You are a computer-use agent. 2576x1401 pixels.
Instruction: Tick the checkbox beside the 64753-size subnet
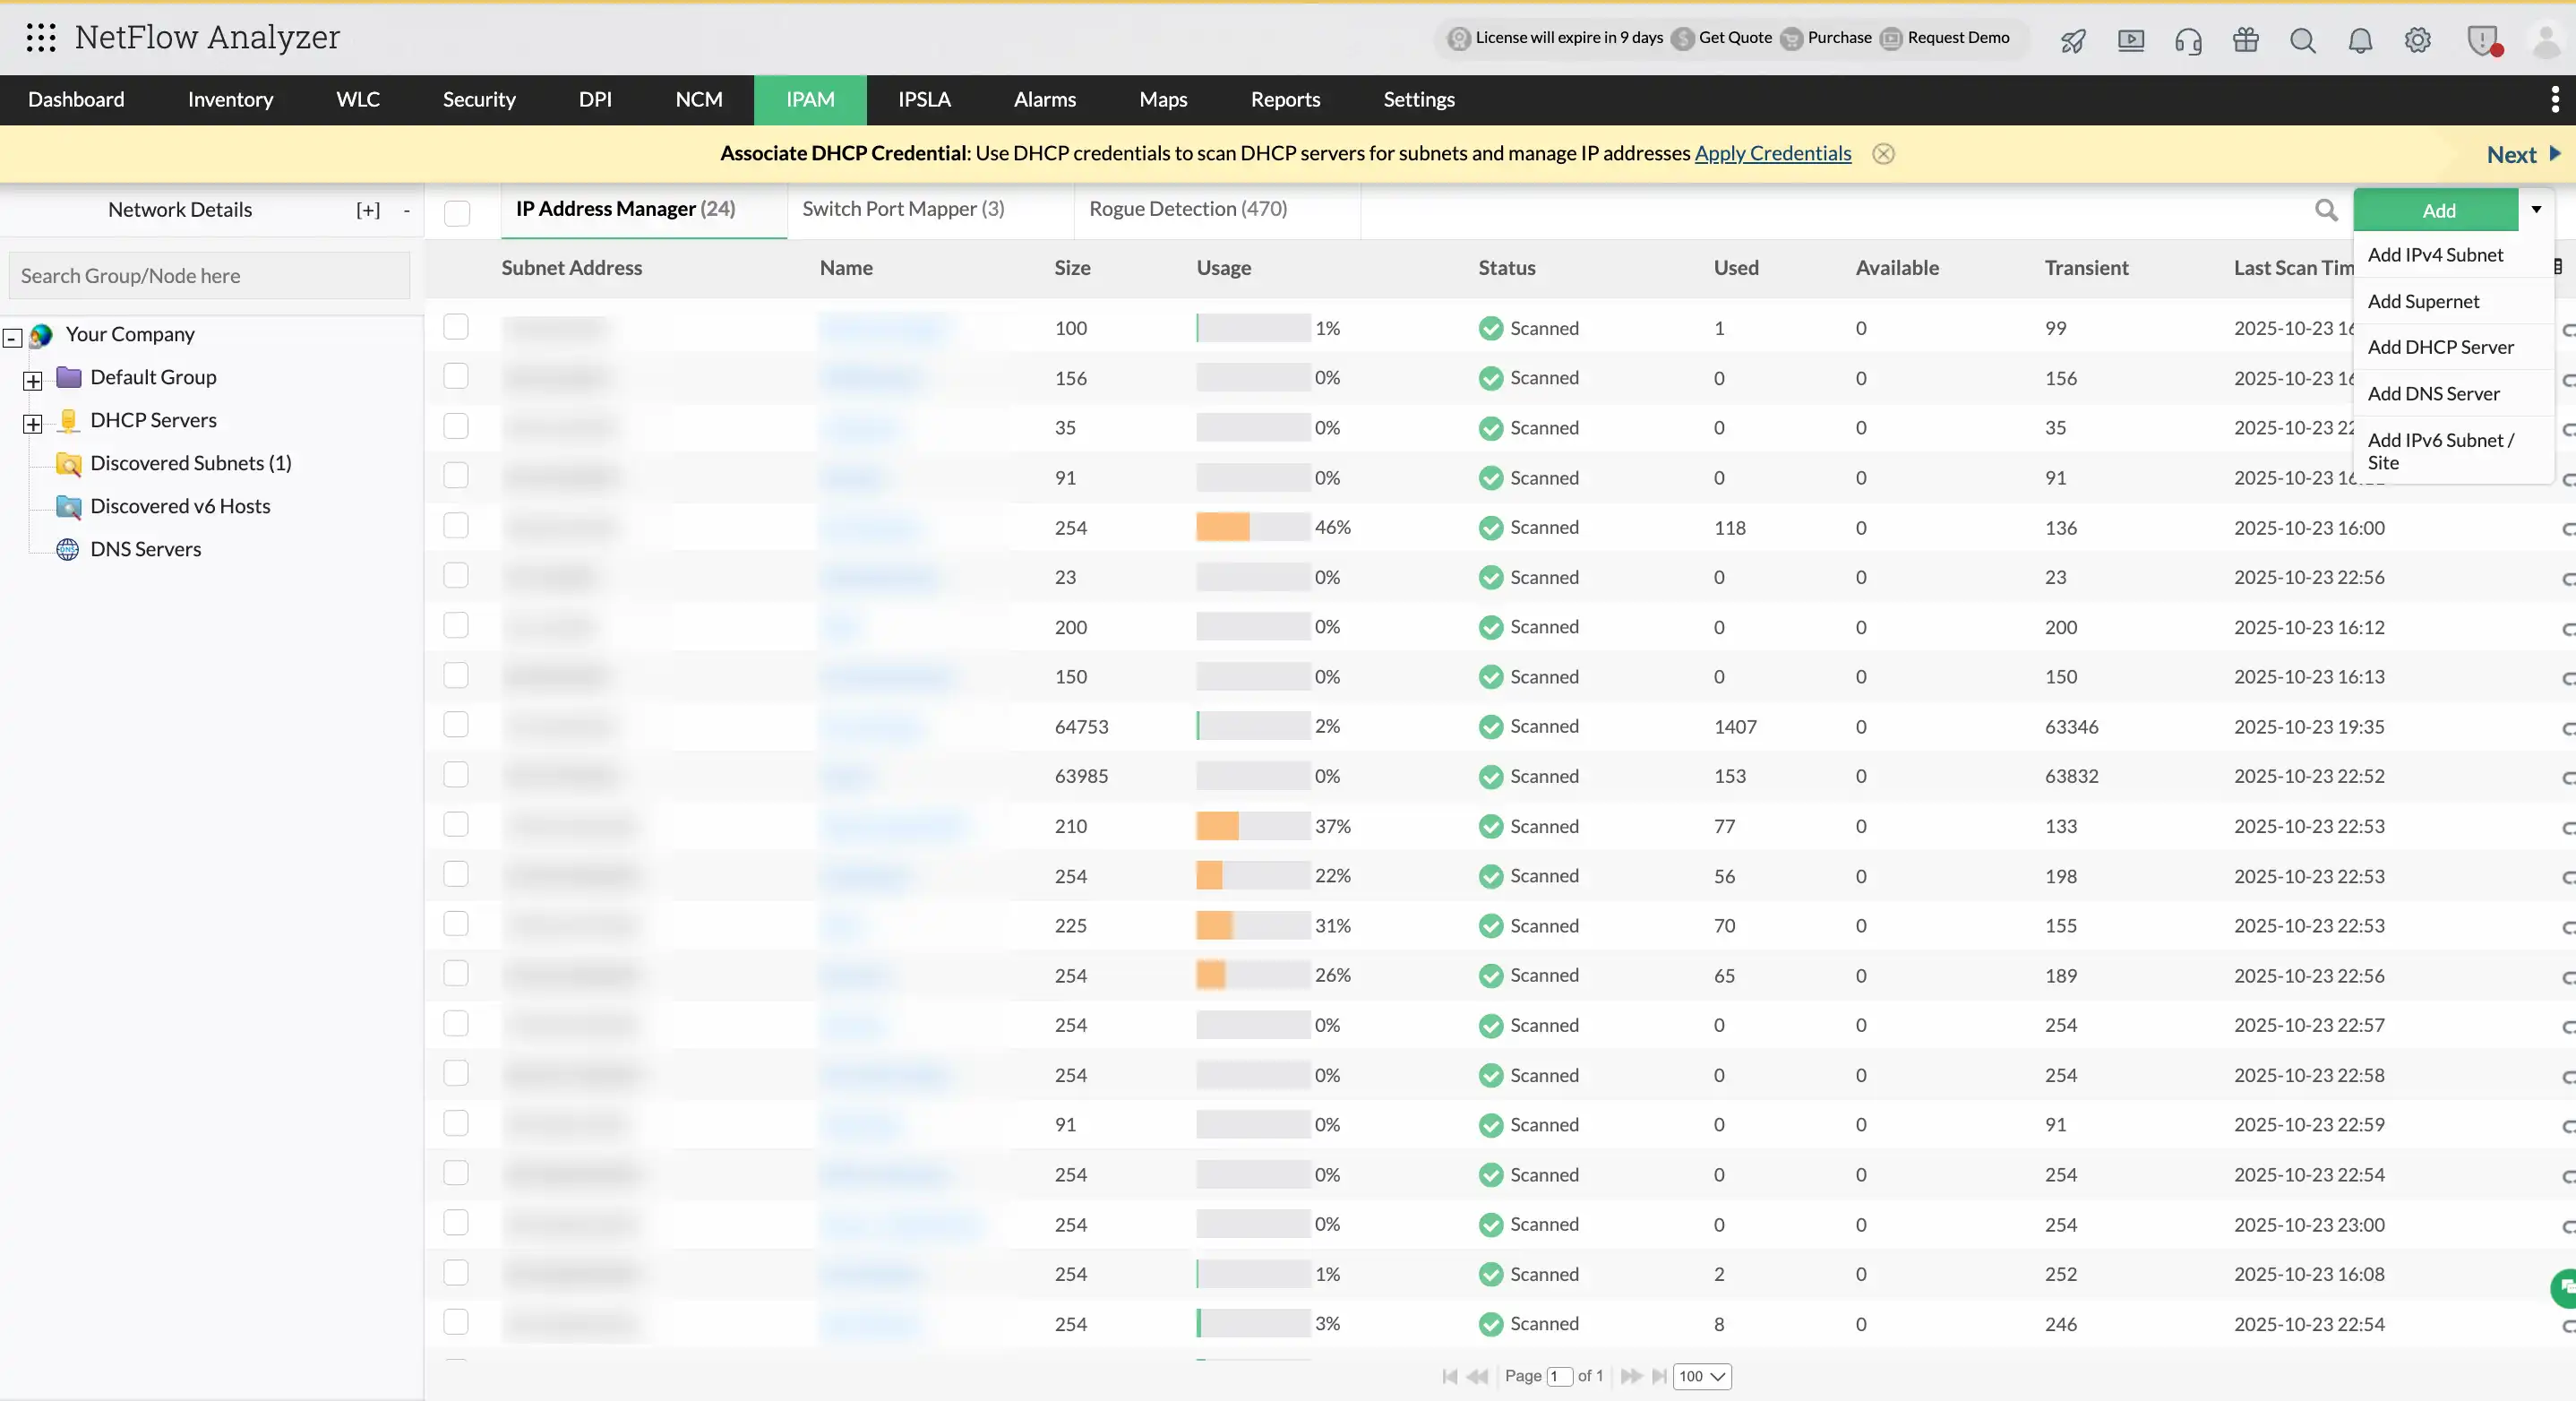pyautogui.click(x=457, y=725)
